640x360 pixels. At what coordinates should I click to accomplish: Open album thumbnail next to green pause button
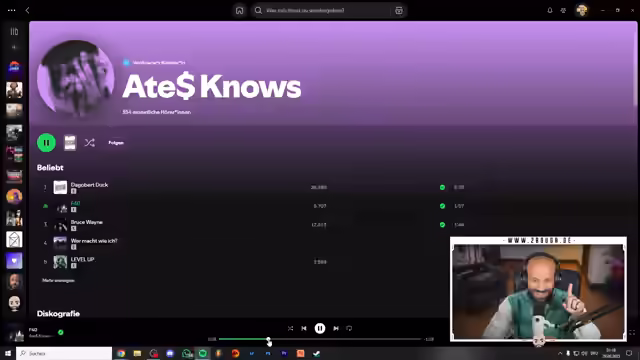click(x=70, y=143)
